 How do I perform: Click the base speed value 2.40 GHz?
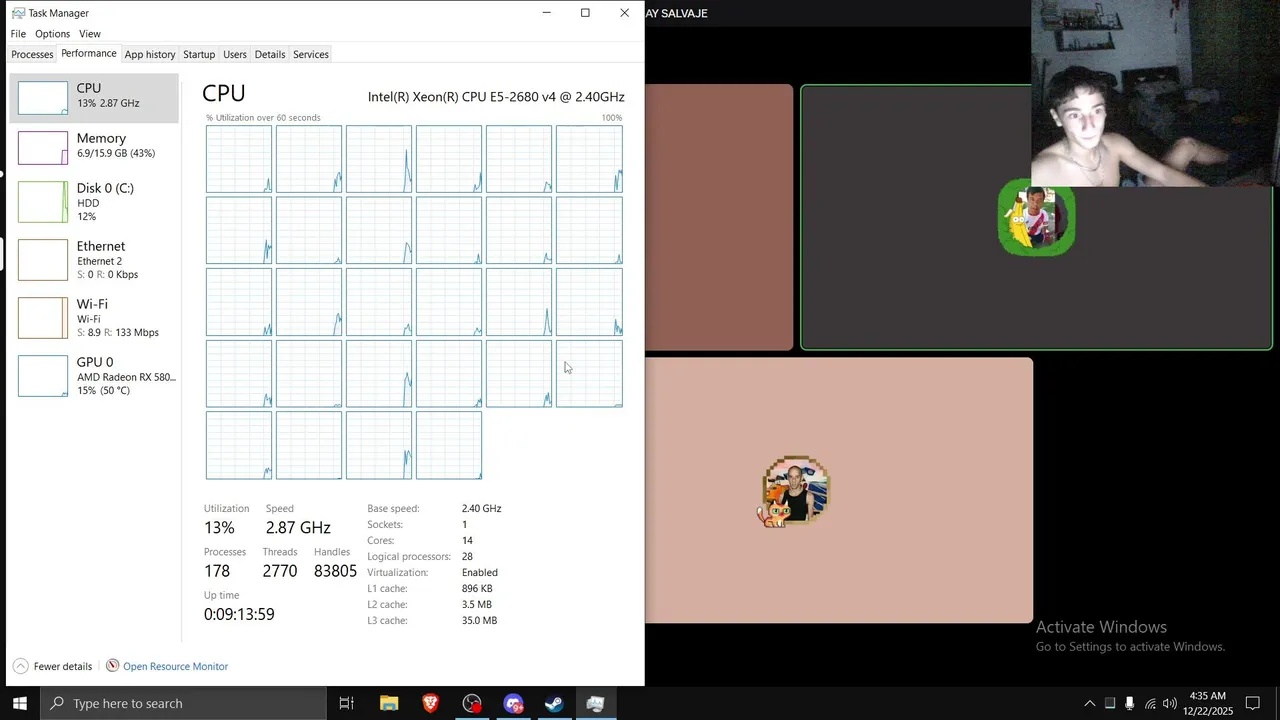tap(481, 508)
